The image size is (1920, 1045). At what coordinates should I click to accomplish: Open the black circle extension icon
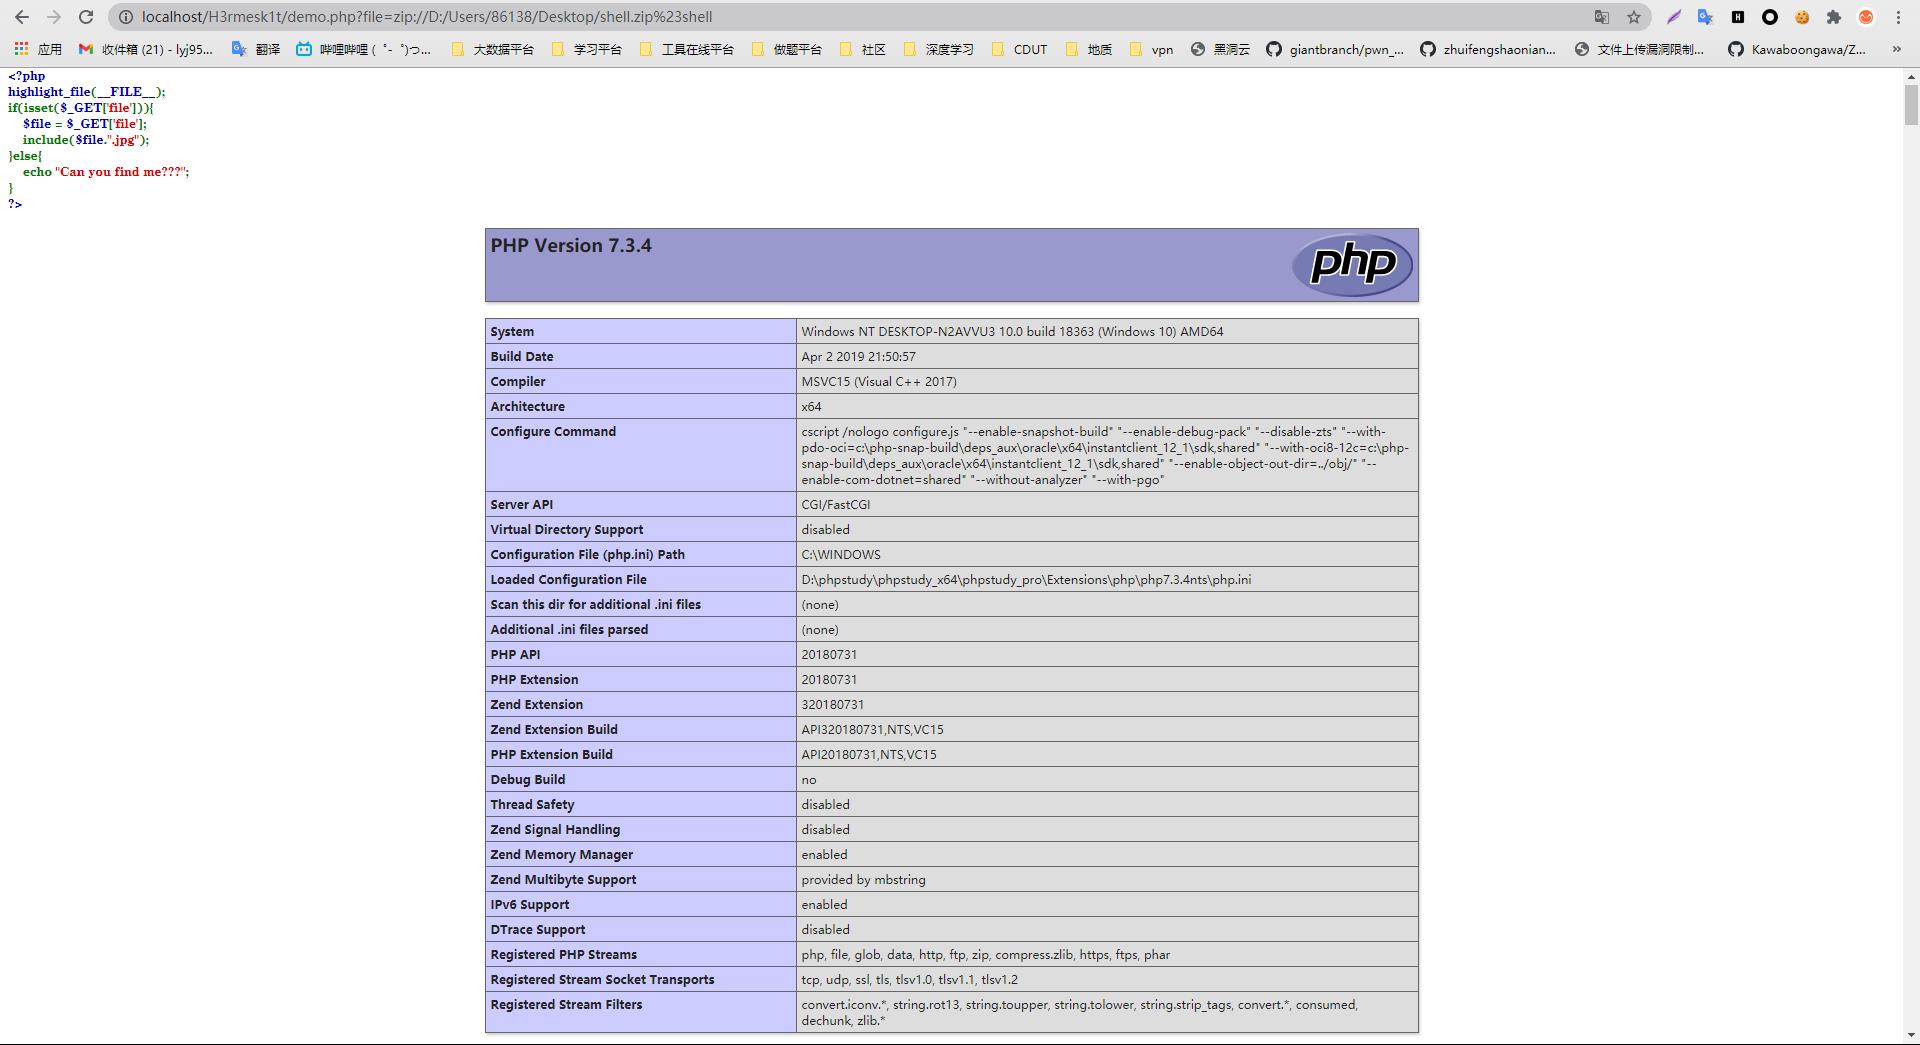(1770, 17)
